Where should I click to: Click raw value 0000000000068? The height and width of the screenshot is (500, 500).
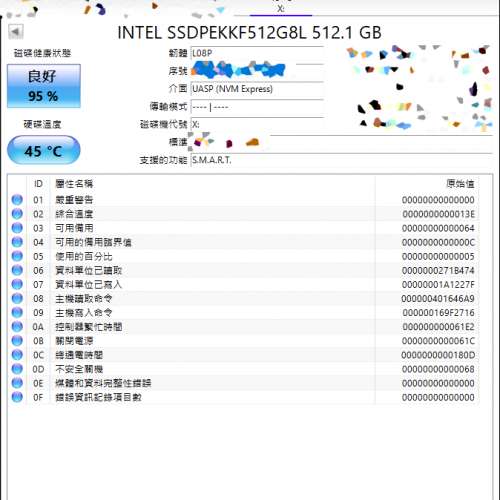tap(438, 369)
